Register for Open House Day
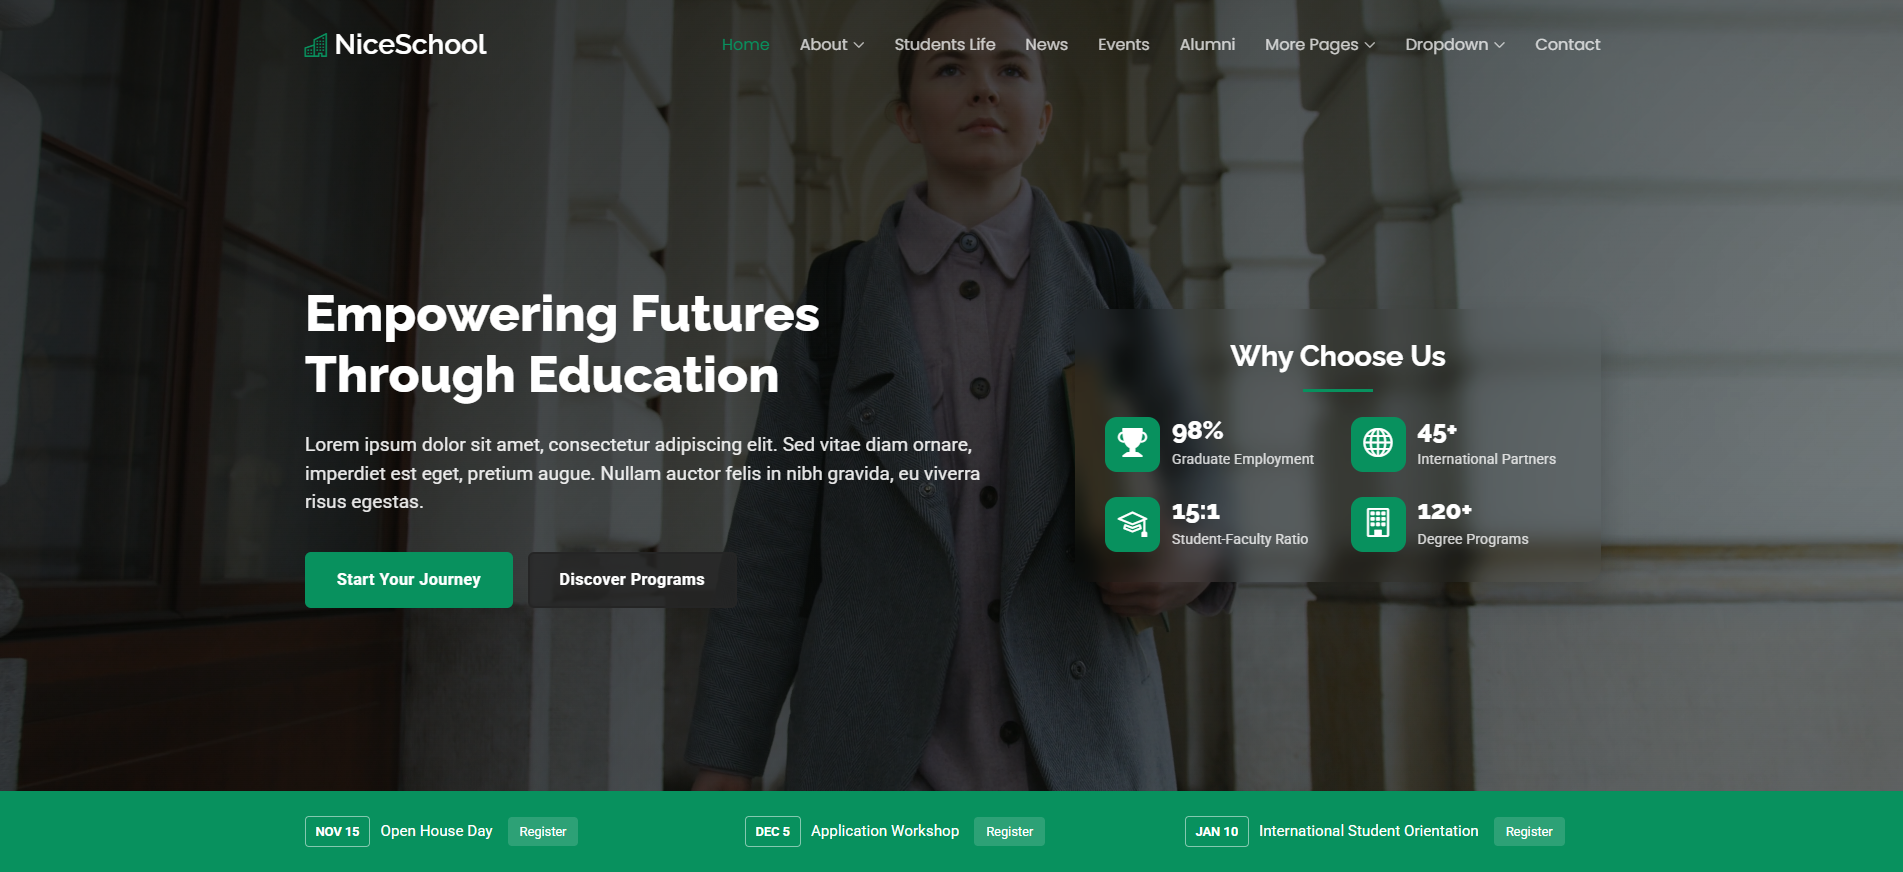1903x872 pixels. coord(543,831)
